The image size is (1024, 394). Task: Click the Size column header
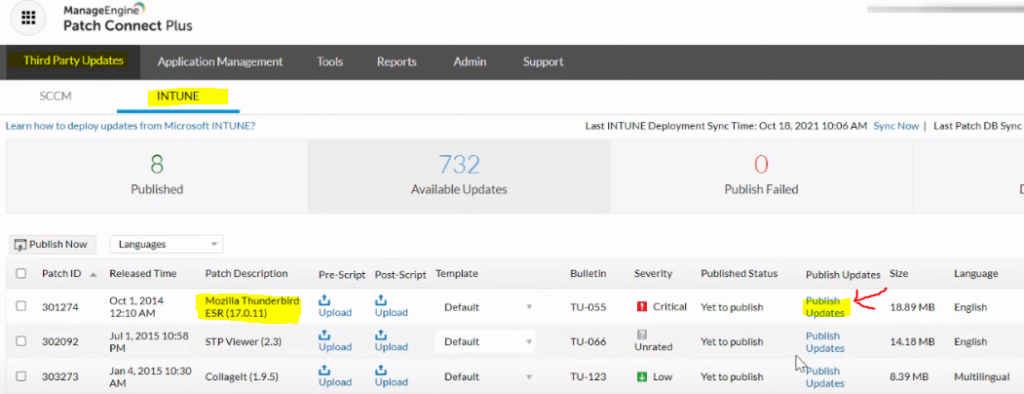click(899, 273)
